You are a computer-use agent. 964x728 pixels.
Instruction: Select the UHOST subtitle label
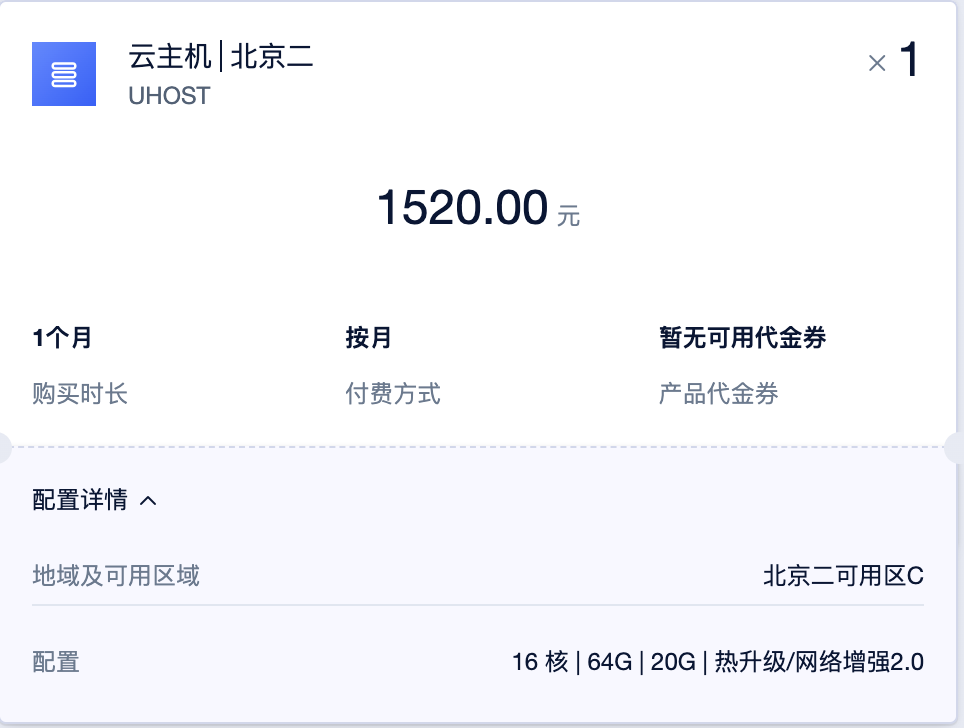[x=169, y=96]
